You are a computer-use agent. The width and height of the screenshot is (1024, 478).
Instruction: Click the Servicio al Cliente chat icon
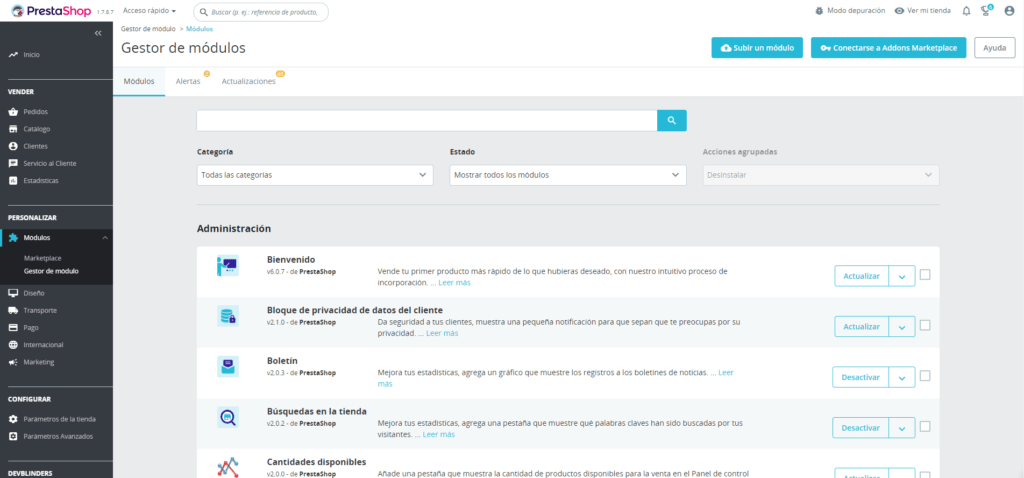click(x=13, y=163)
